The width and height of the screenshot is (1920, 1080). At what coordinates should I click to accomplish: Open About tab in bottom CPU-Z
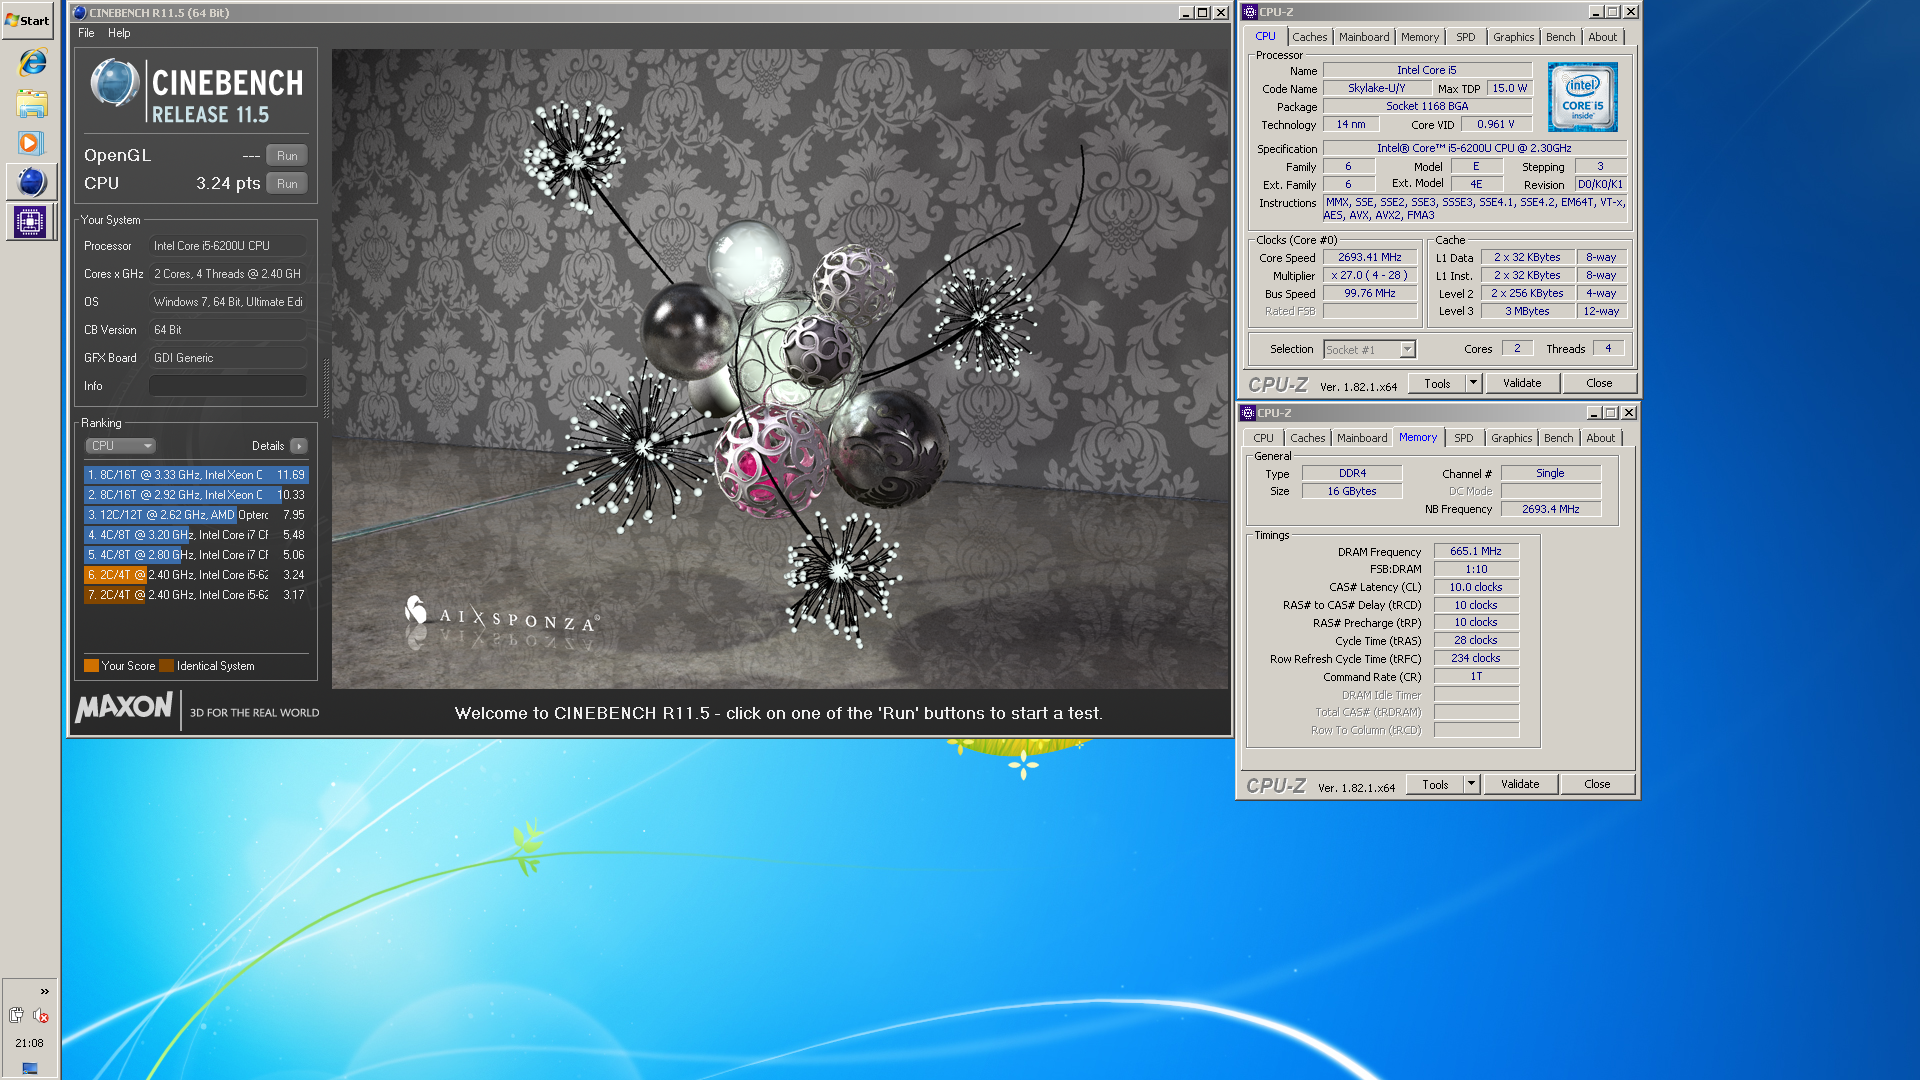tap(1600, 438)
